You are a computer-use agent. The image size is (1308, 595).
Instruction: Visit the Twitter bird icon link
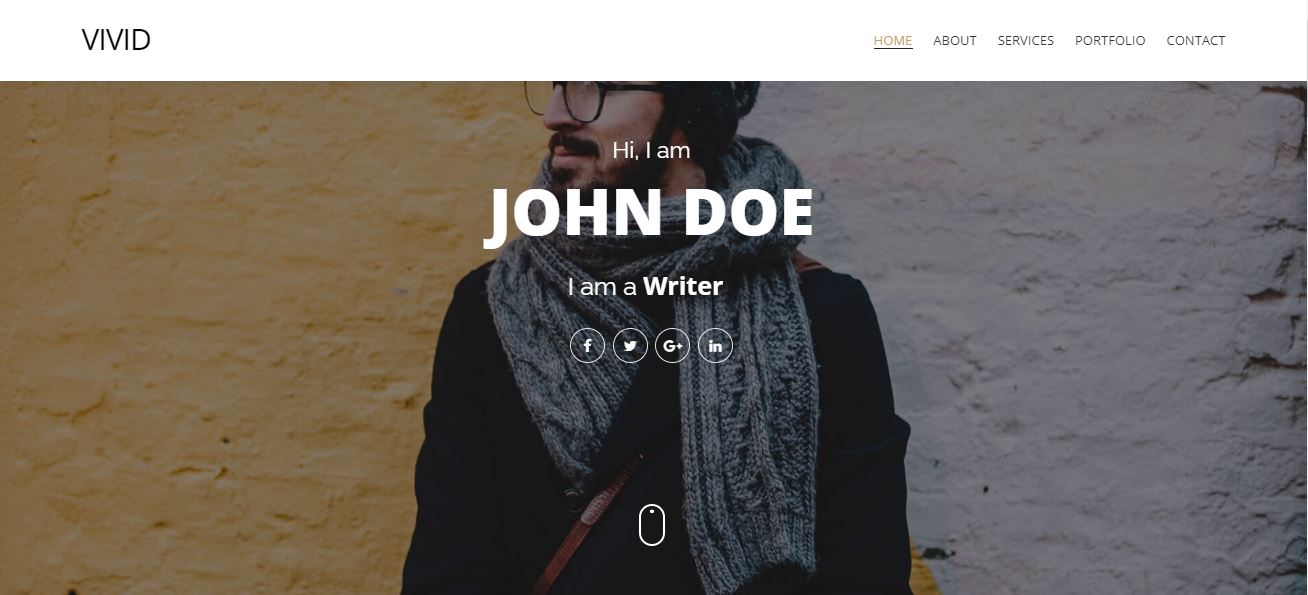coord(630,346)
